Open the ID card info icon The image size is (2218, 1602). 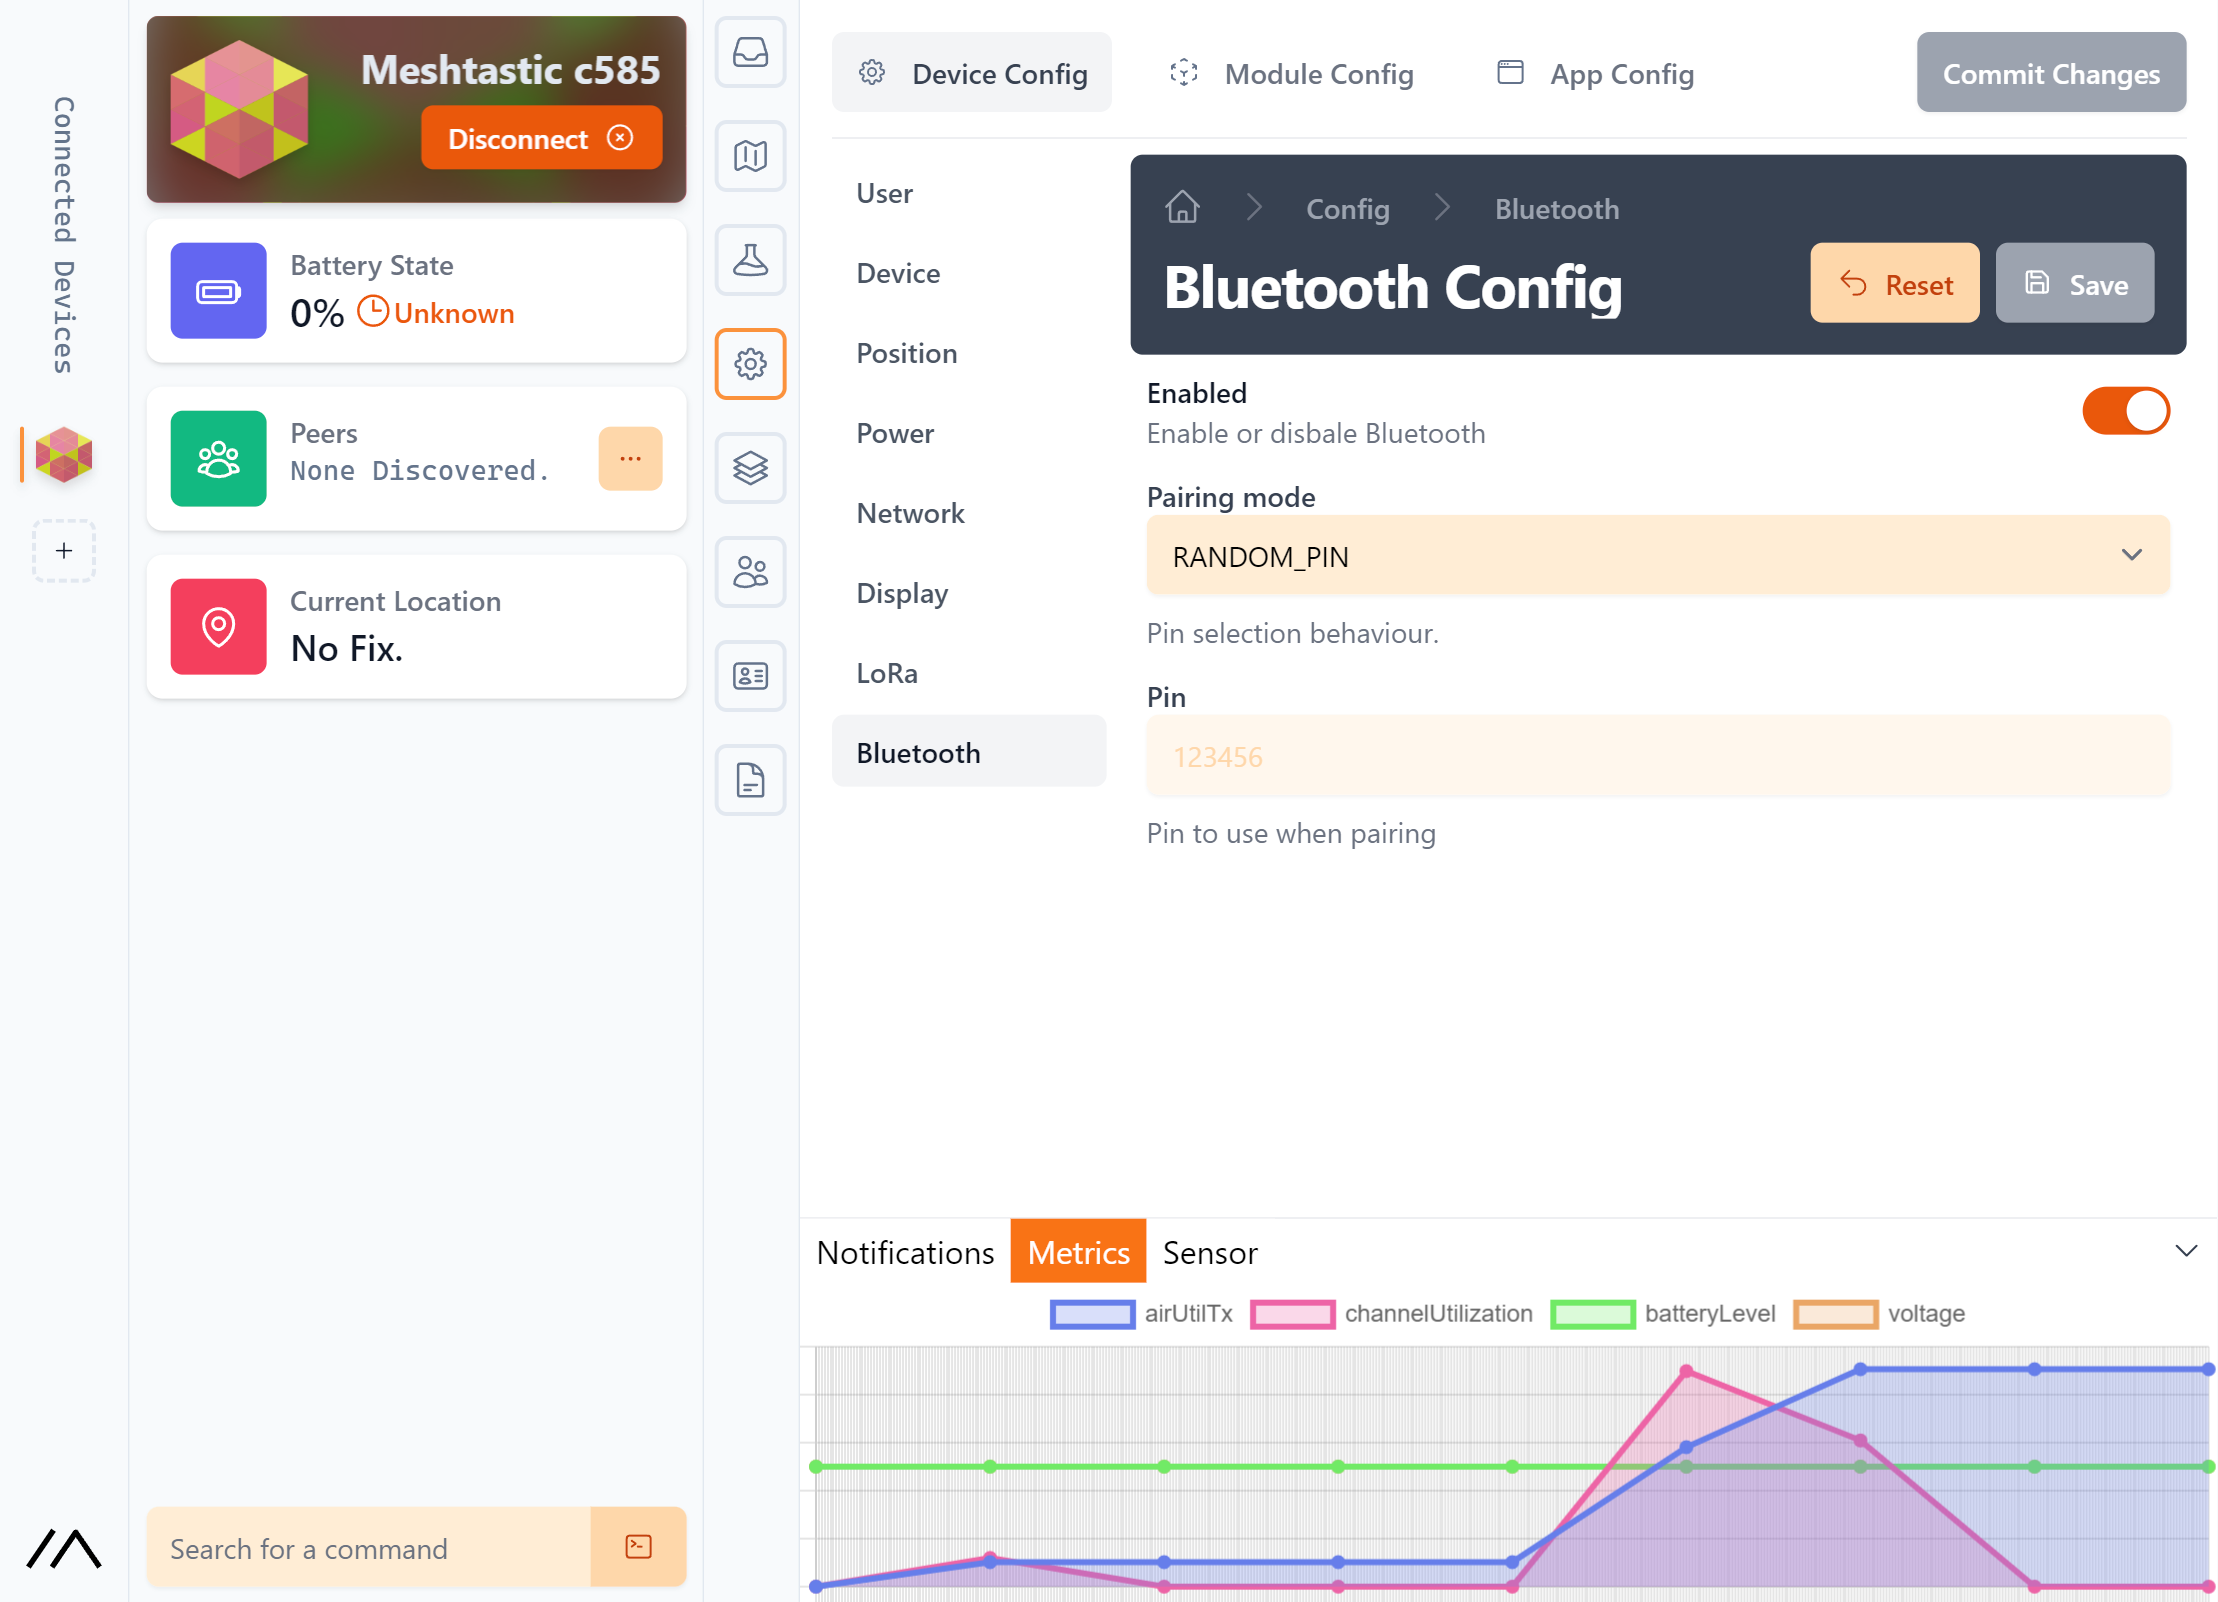pos(750,676)
